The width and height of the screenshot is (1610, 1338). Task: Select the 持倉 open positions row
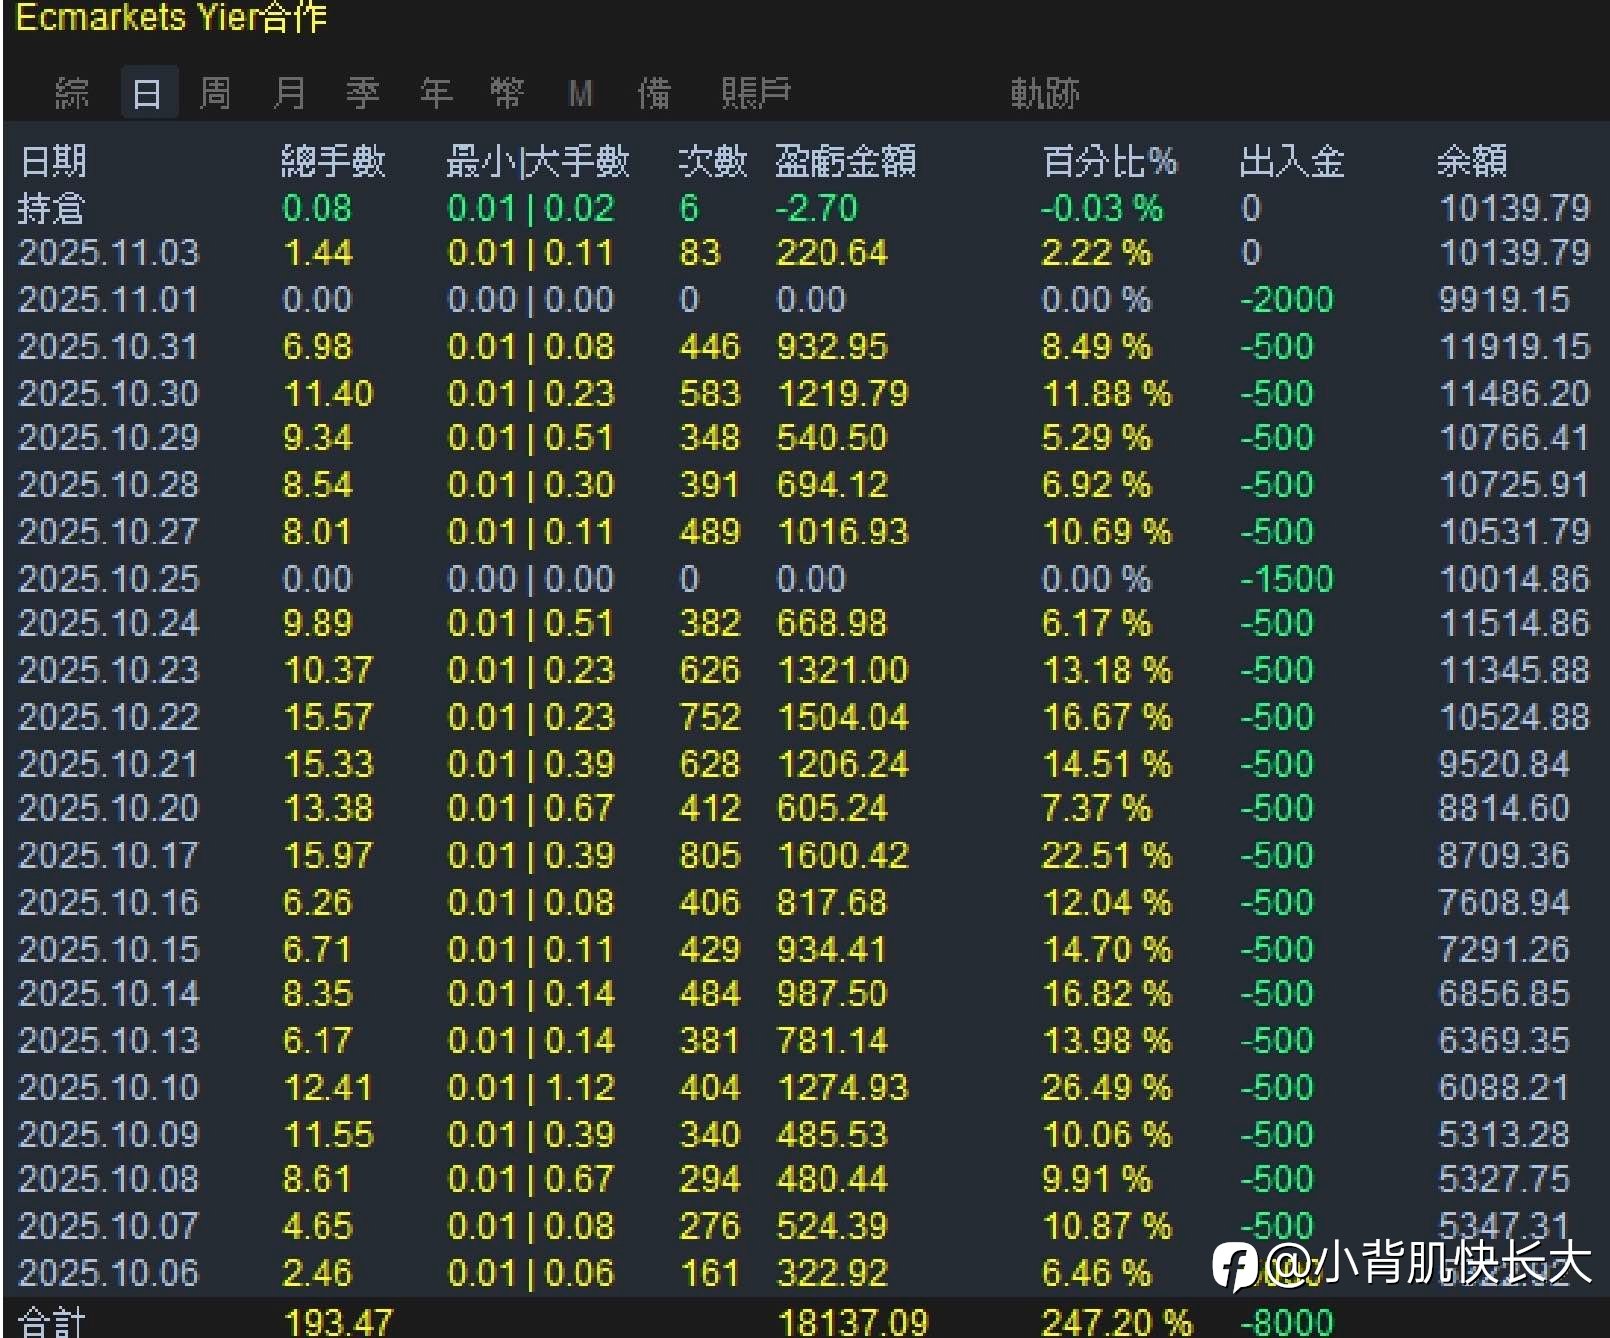tap(805, 208)
